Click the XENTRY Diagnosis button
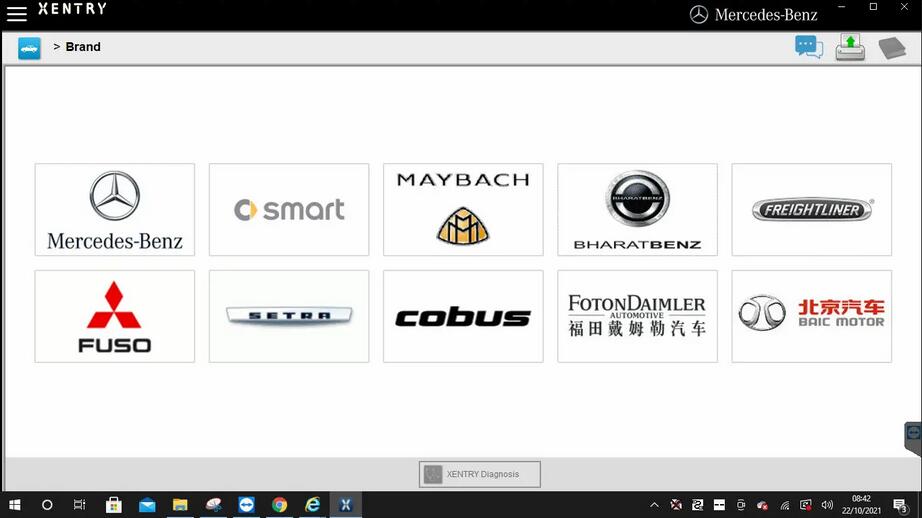 click(480, 474)
